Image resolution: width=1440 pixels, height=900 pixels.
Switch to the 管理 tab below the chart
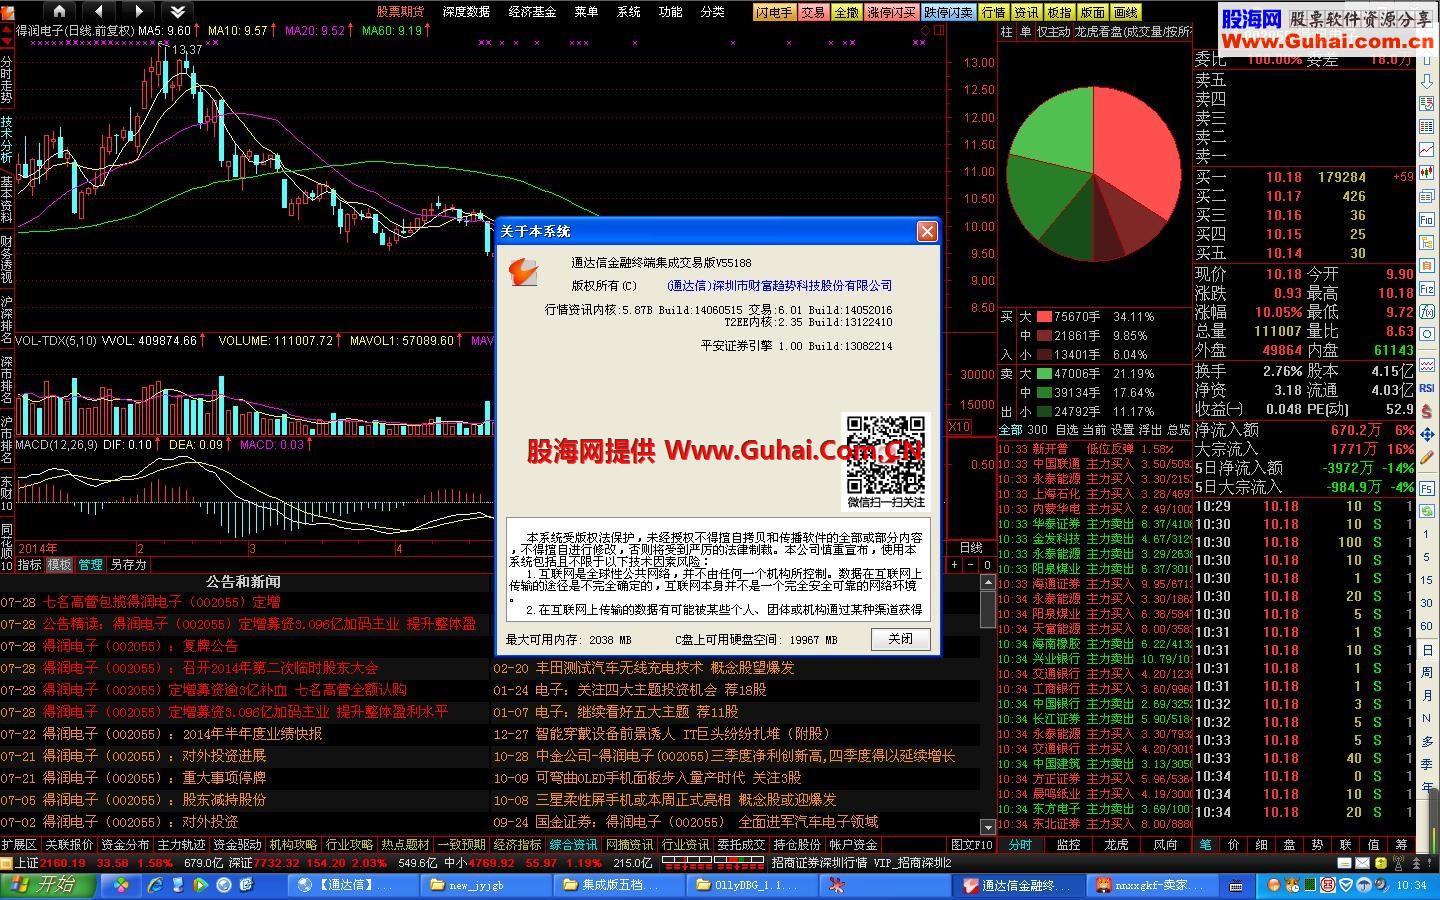90,564
